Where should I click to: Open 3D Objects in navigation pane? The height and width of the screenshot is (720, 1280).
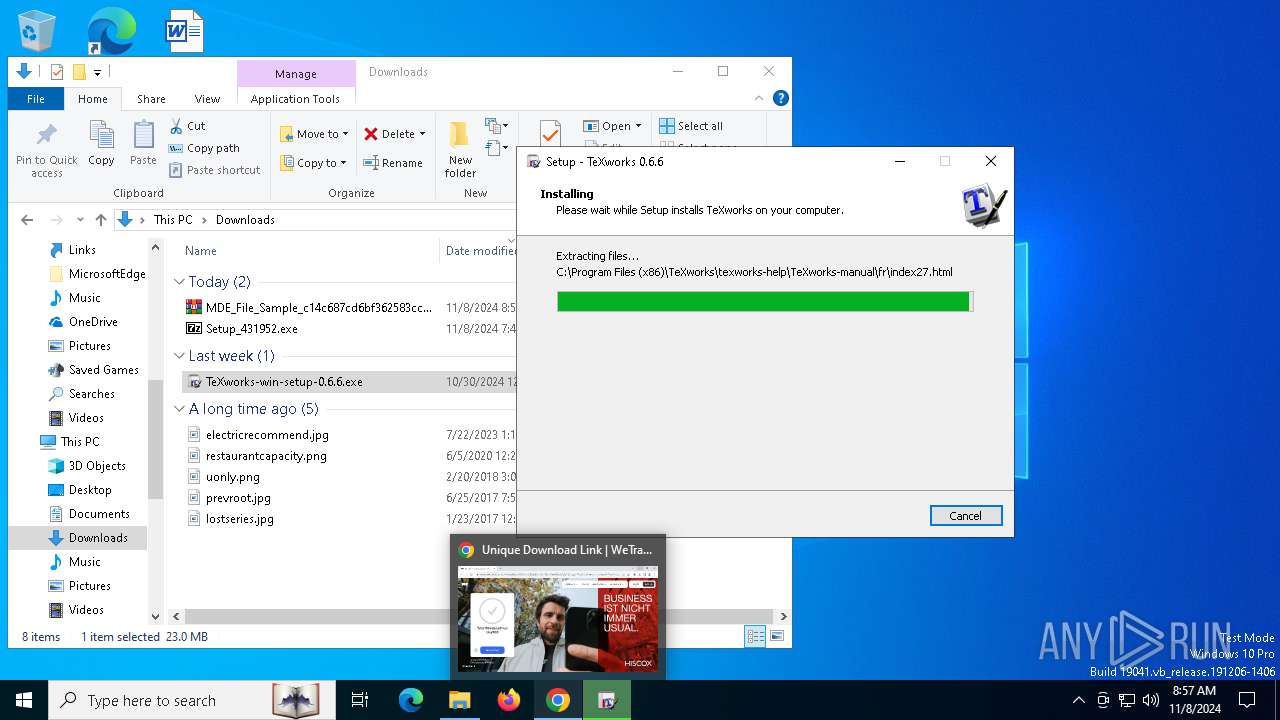click(x=97, y=466)
